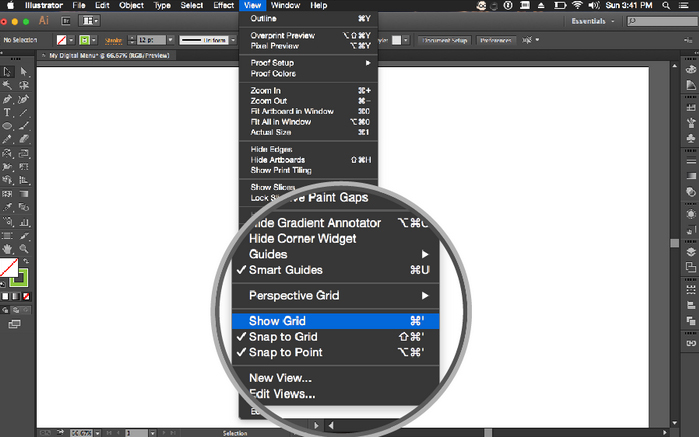Open the Color panel icon
Screen dimensions: 699x437
pos(691,70)
